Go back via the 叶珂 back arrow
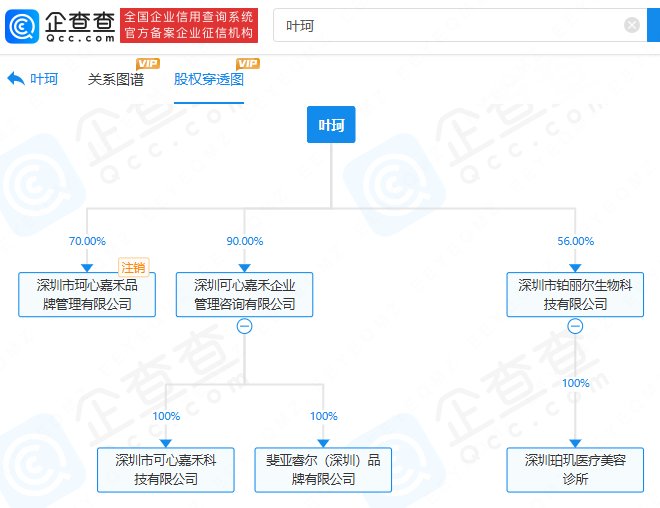Viewport: 660px width, 508px height. coord(33,79)
